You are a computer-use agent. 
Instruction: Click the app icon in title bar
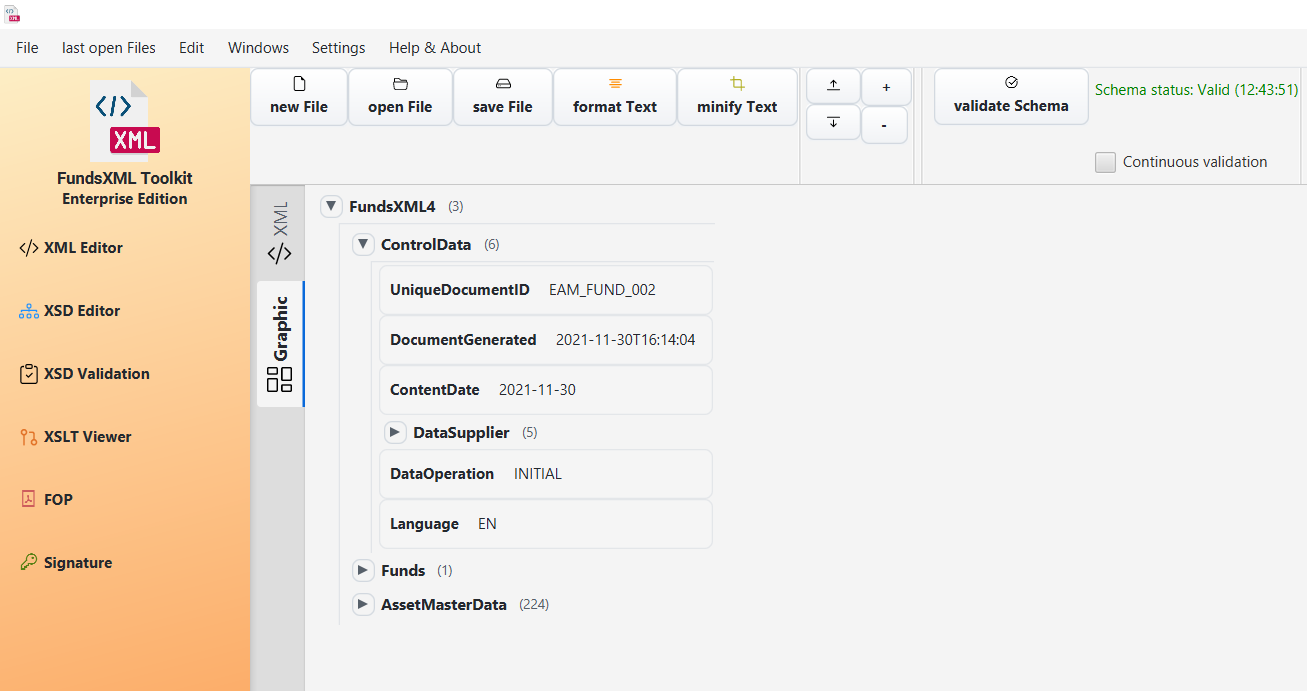pyautogui.click(x=12, y=13)
